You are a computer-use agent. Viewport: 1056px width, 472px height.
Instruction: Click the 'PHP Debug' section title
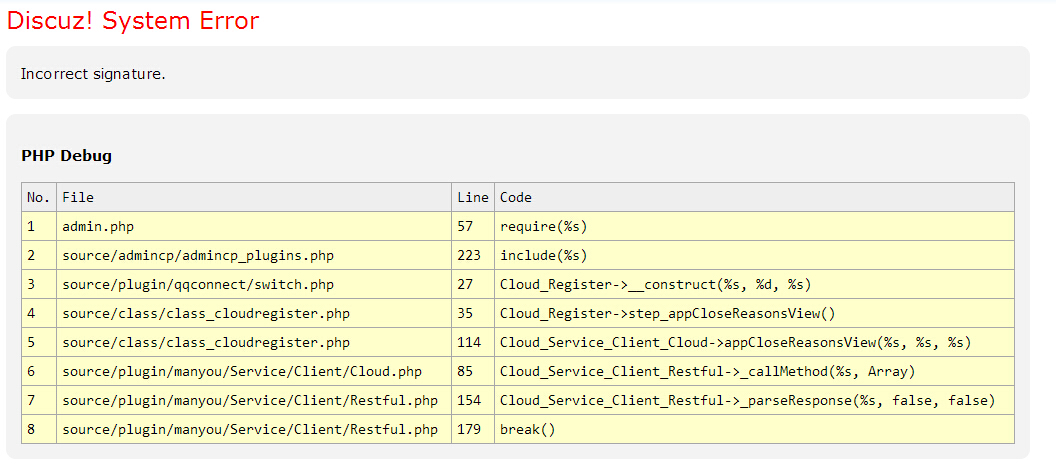tap(66, 156)
